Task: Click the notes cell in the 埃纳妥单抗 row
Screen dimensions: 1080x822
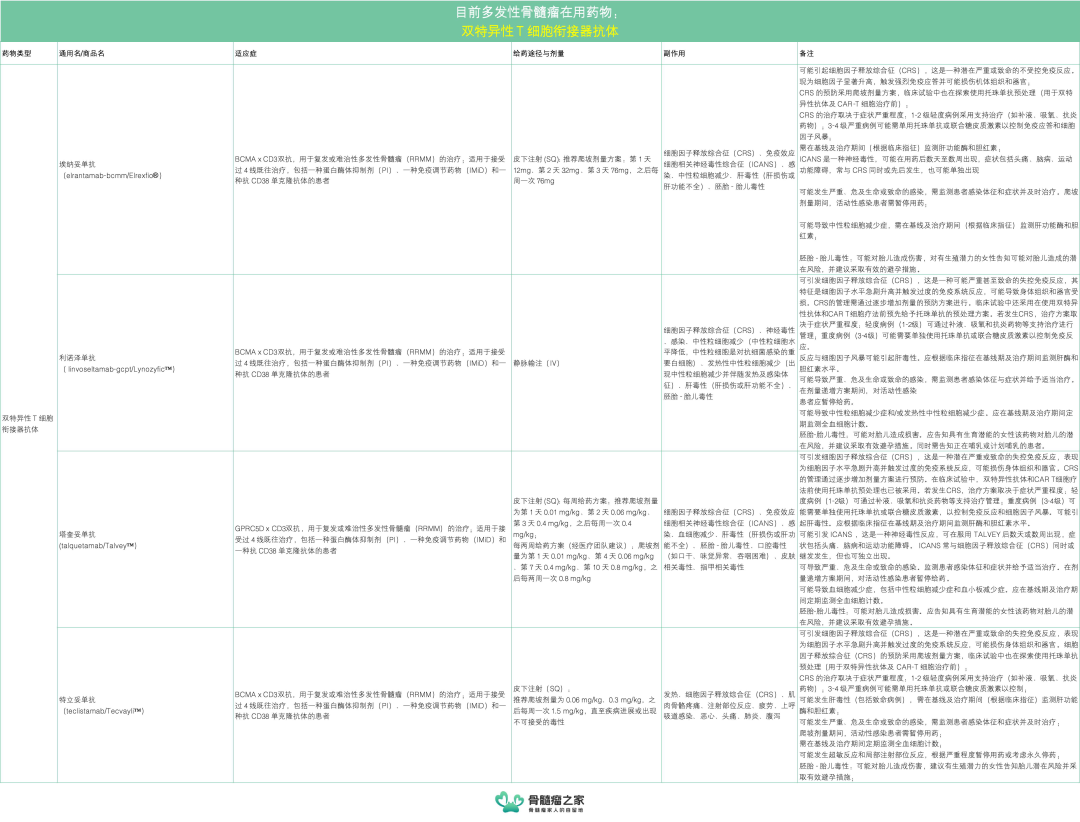Action: click(938, 169)
